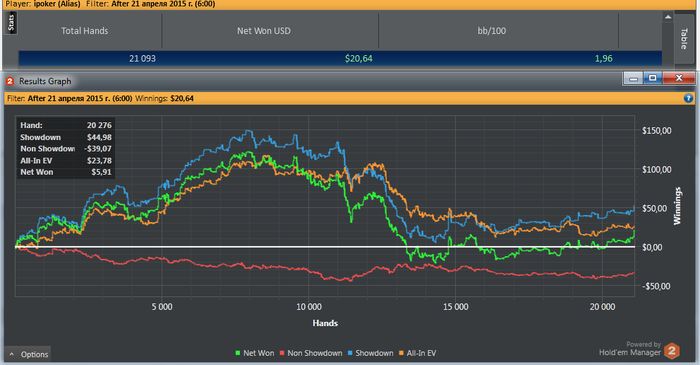
Task: Click the Results Graph window icon
Action: tap(10, 81)
